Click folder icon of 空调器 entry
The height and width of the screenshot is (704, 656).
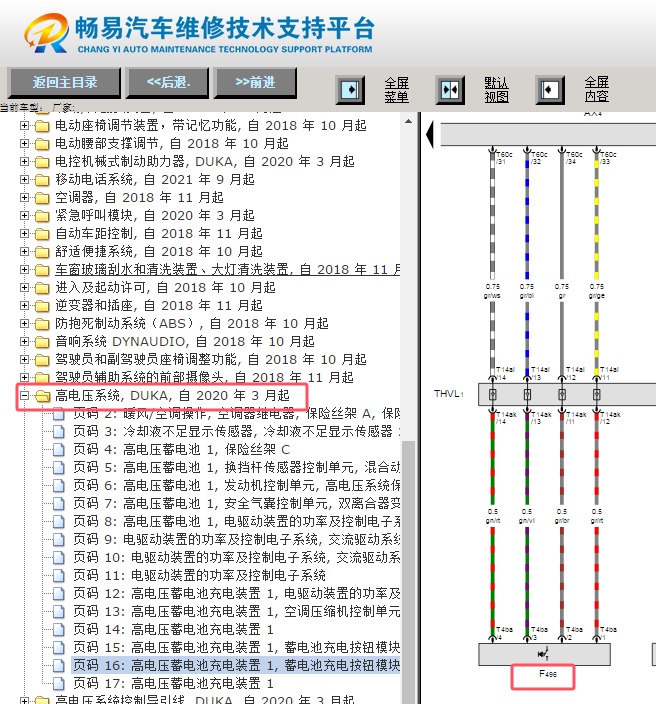pos(42,198)
